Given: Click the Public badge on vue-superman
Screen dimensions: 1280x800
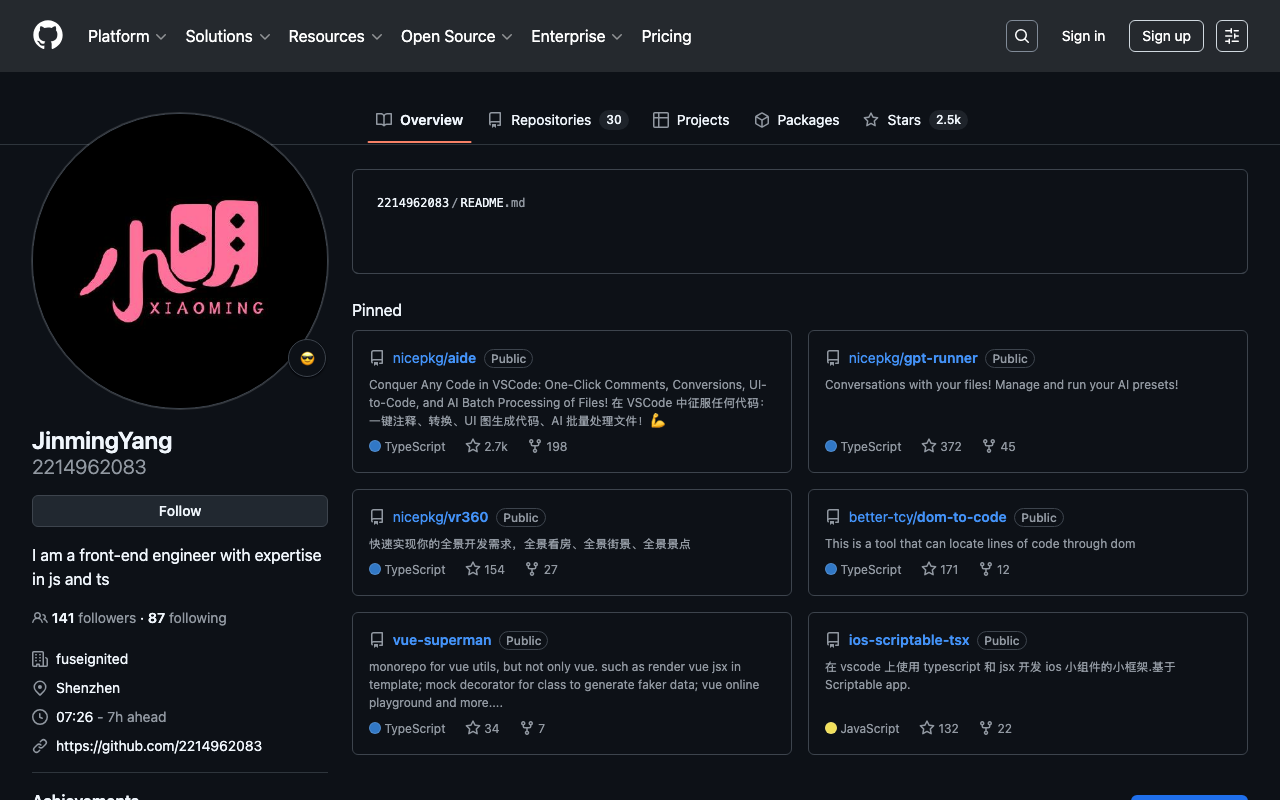Looking at the screenshot, I should coord(524,641).
